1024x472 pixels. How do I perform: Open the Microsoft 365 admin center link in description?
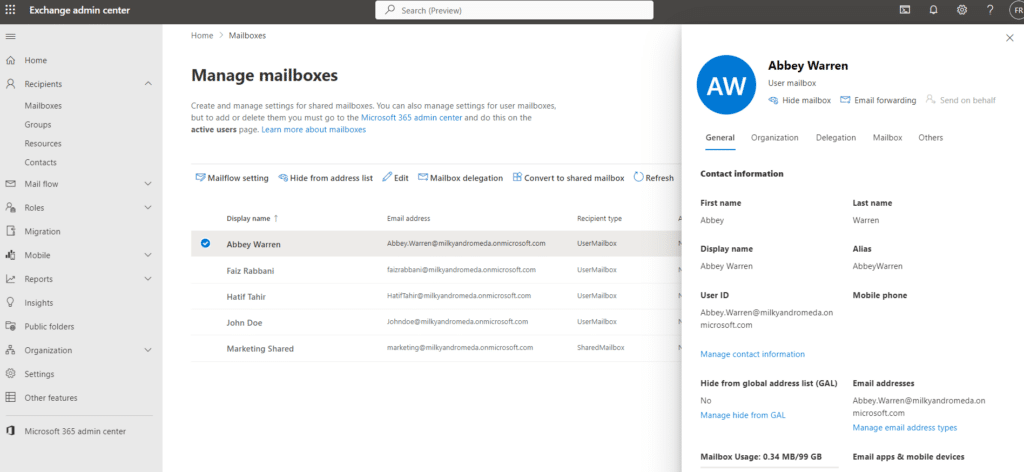click(x=411, y=118)
